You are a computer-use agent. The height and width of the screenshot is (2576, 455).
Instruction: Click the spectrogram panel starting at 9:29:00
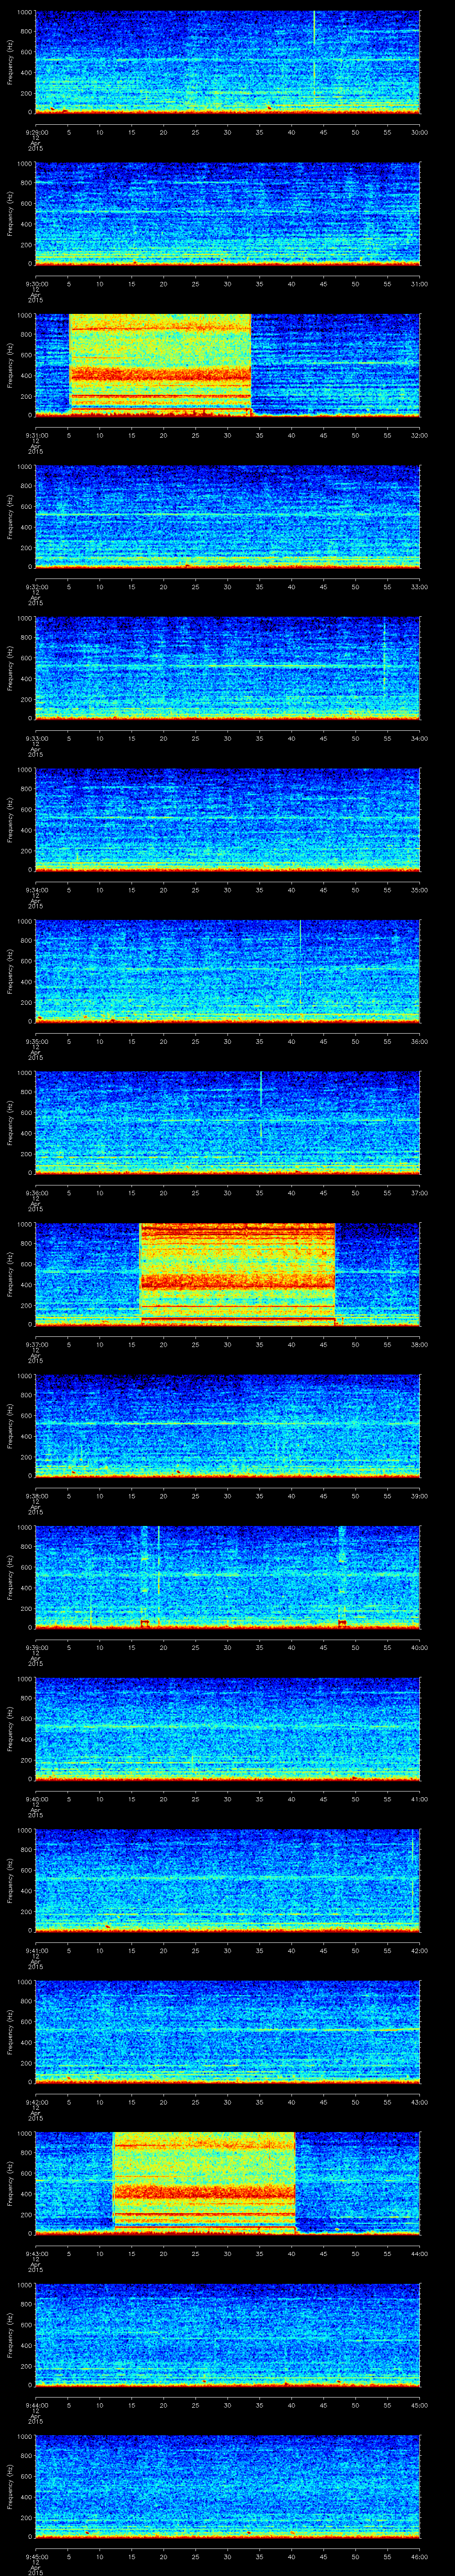pos(228,62)
